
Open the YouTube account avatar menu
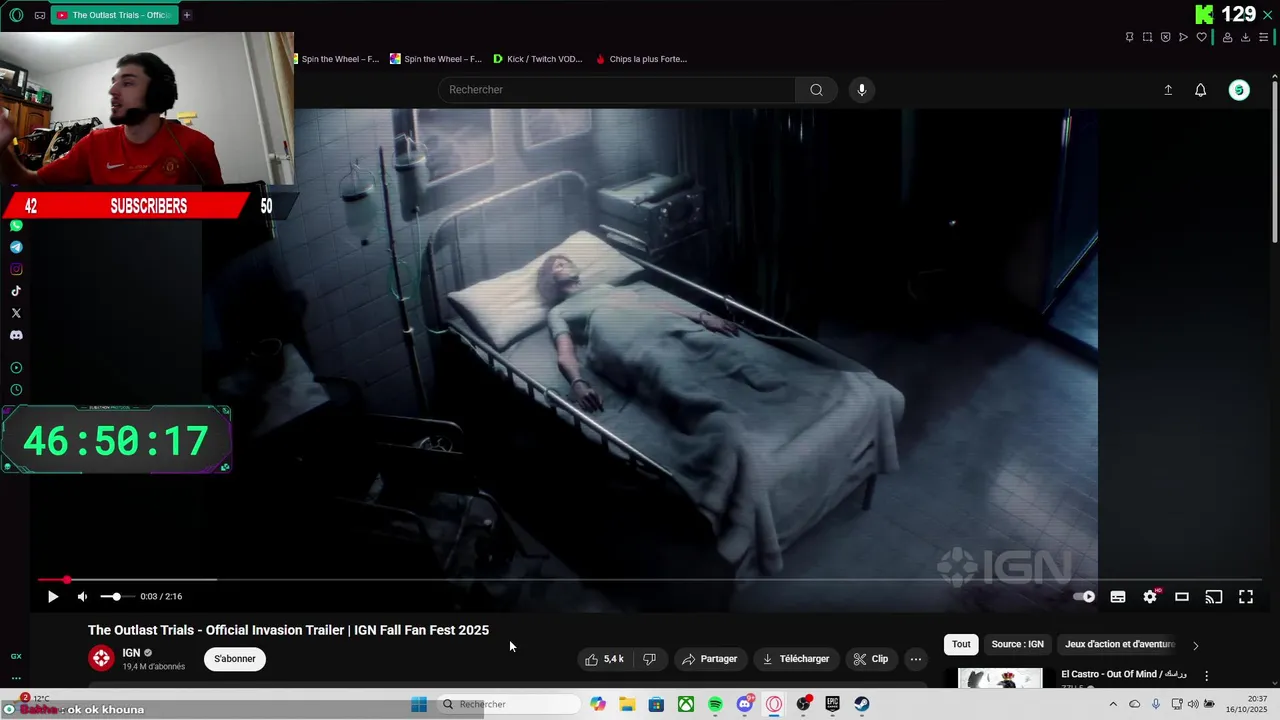tap(1239, 90)
